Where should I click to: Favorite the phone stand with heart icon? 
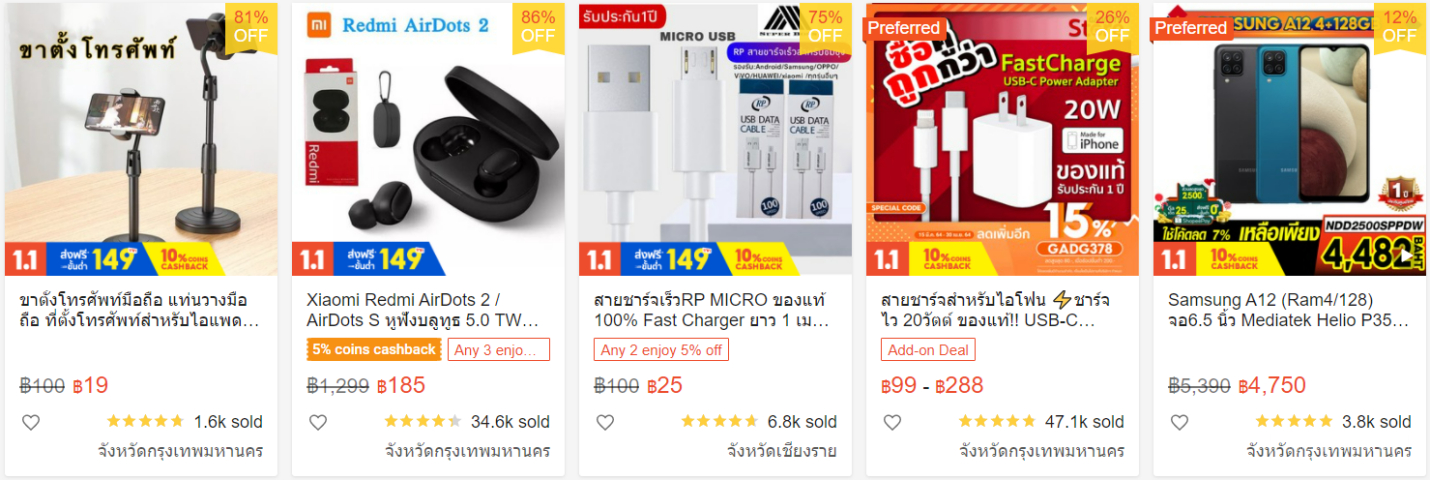point(31,422)
